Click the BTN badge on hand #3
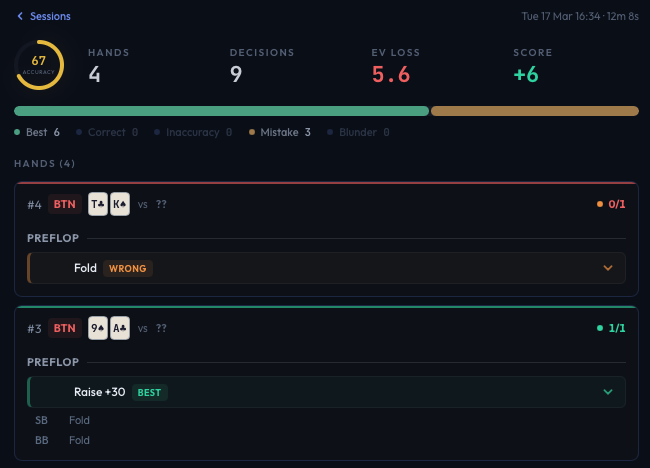 pyautogui.click(x=64, y=328)
